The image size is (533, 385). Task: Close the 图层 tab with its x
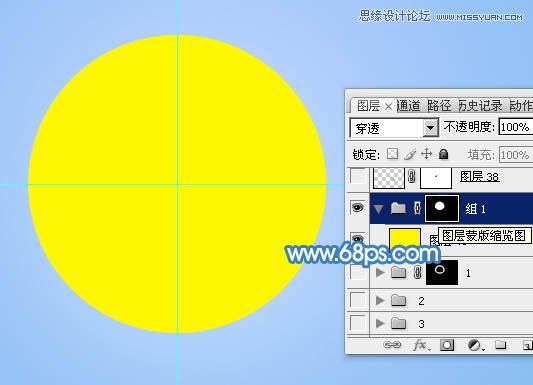point(389,107)
